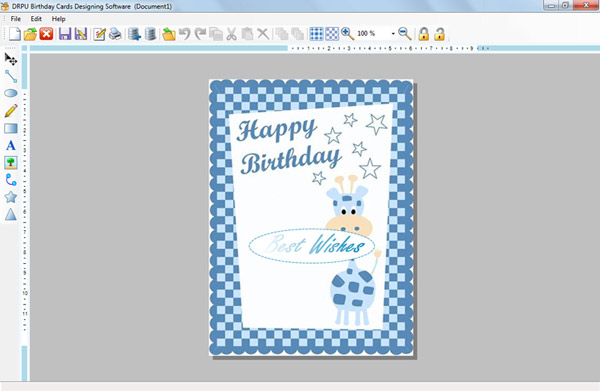Open the 100 % zoom level dropdown
The image size is (600, 391).
pos(393,34)
